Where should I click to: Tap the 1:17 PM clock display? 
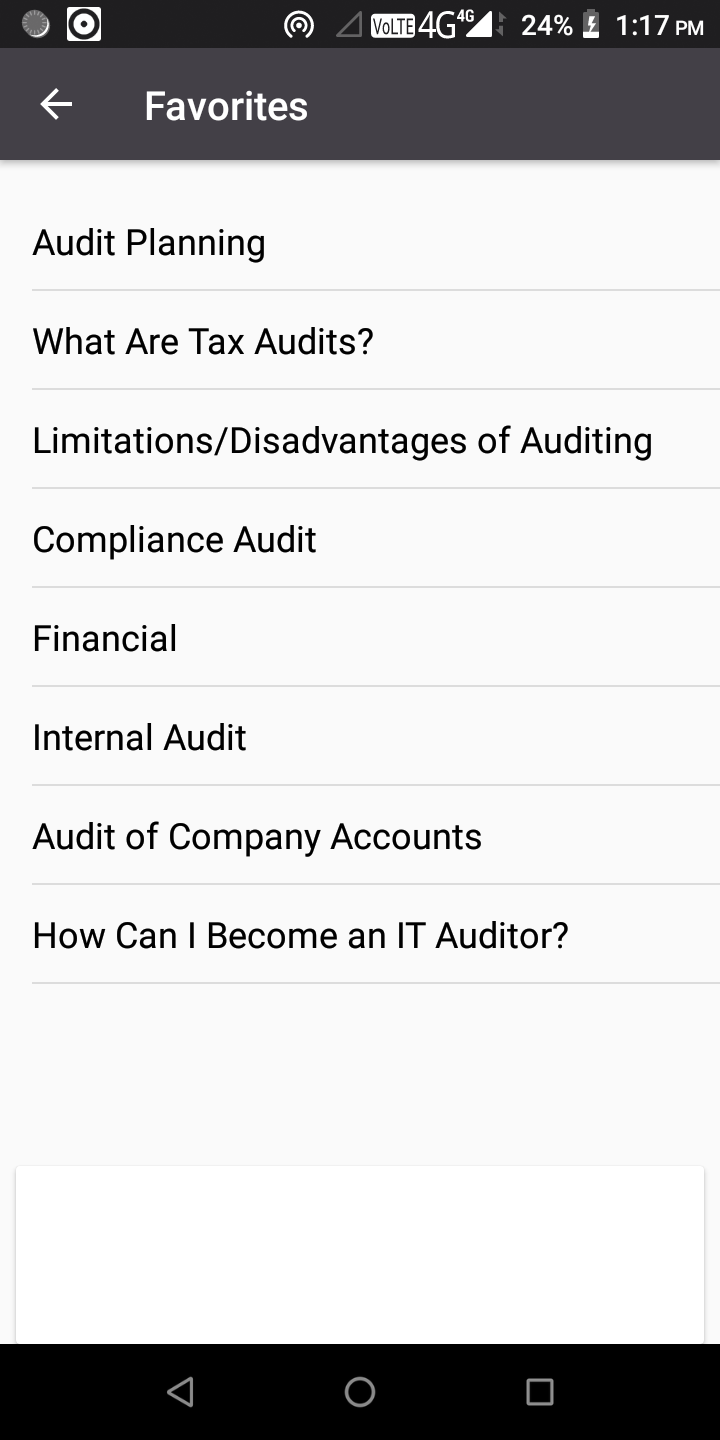pyautogui.click(x=660, y=25)
